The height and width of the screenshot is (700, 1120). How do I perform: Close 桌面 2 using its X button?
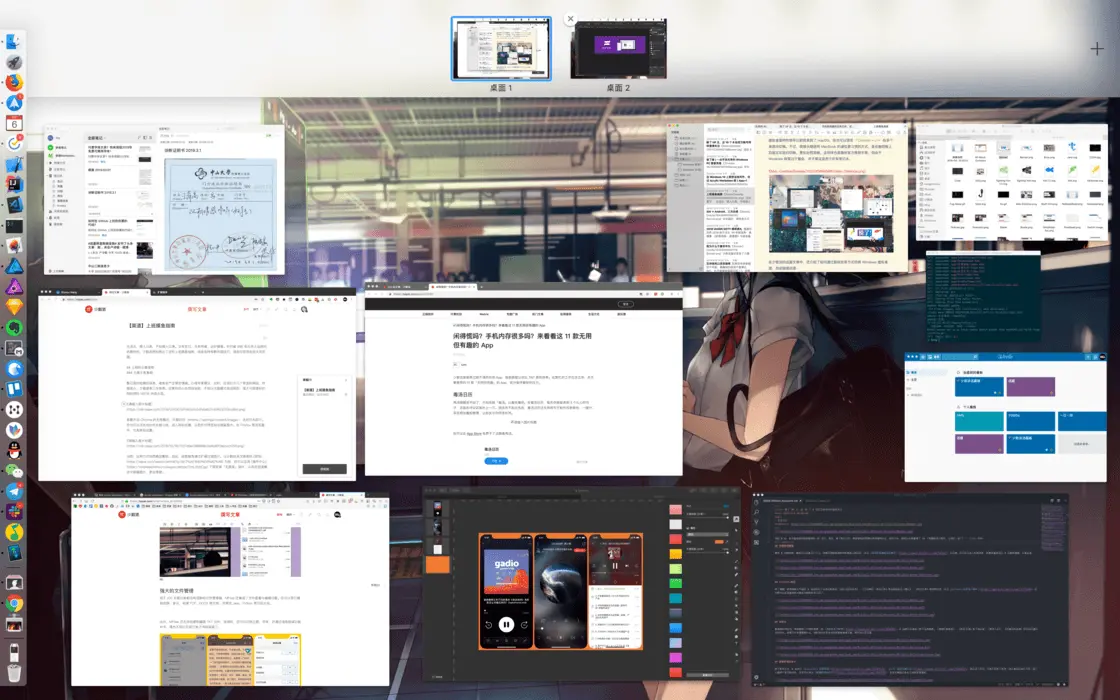(x=570, y=19)
